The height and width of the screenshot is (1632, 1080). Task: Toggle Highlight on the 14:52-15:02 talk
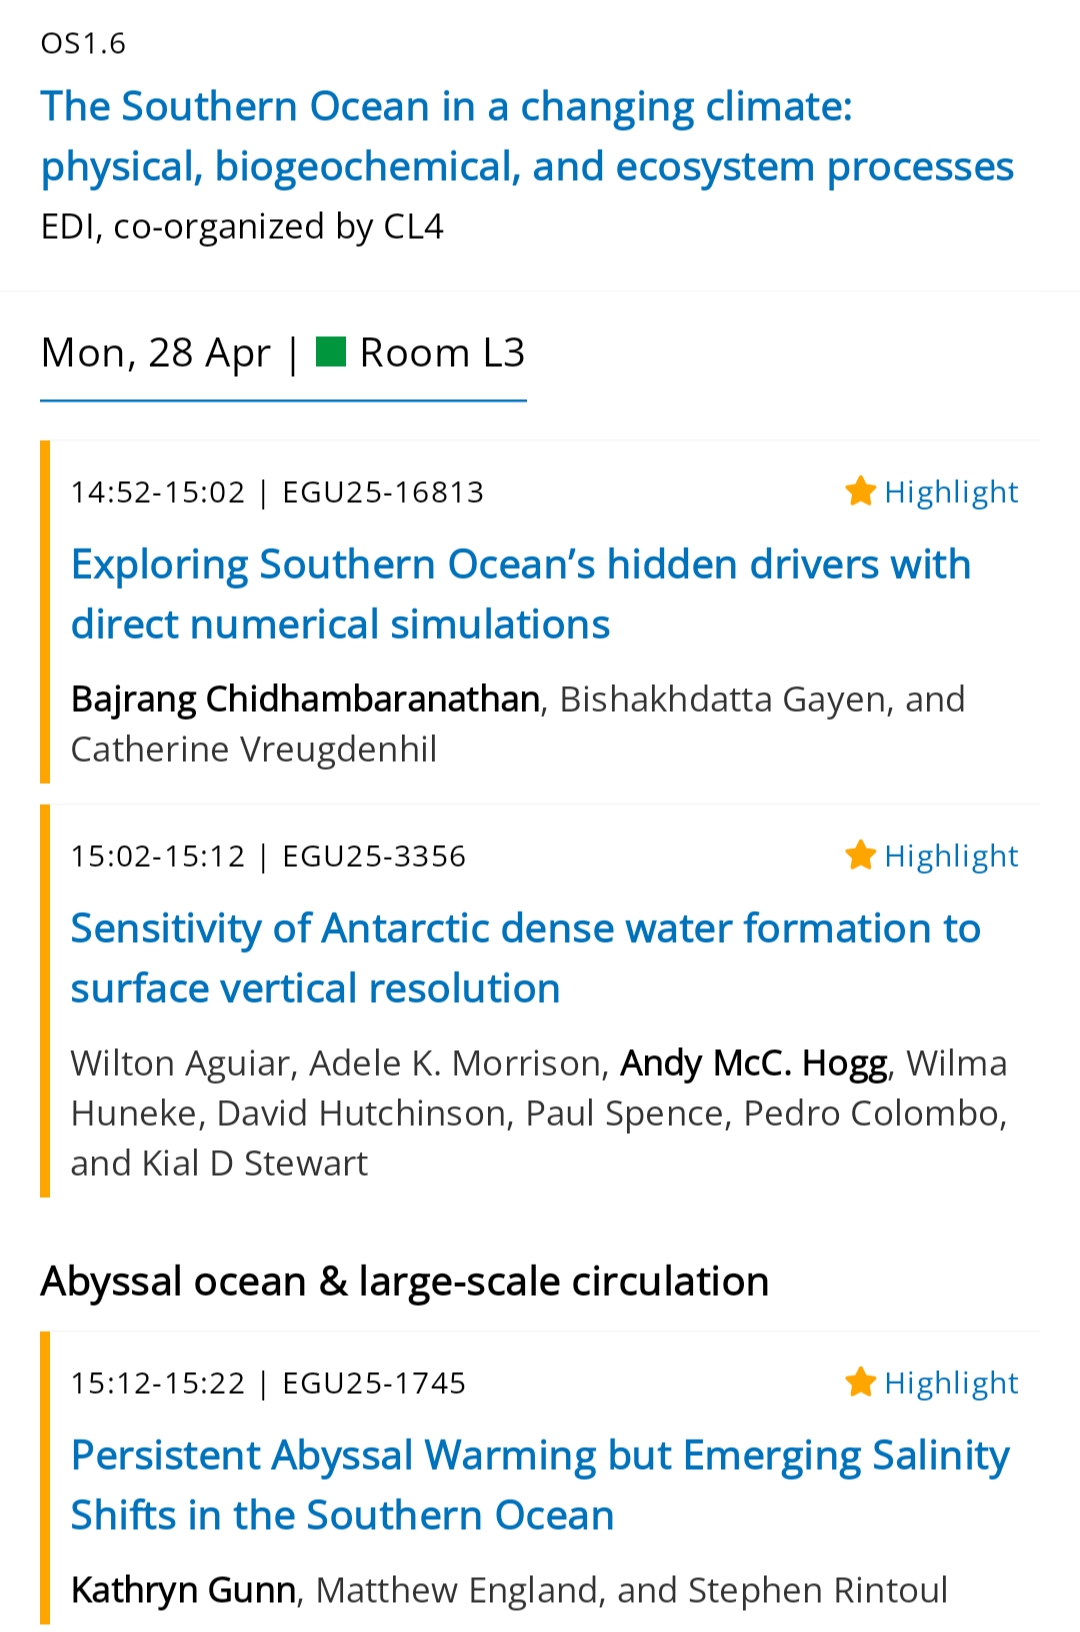(x=950, y=492)
